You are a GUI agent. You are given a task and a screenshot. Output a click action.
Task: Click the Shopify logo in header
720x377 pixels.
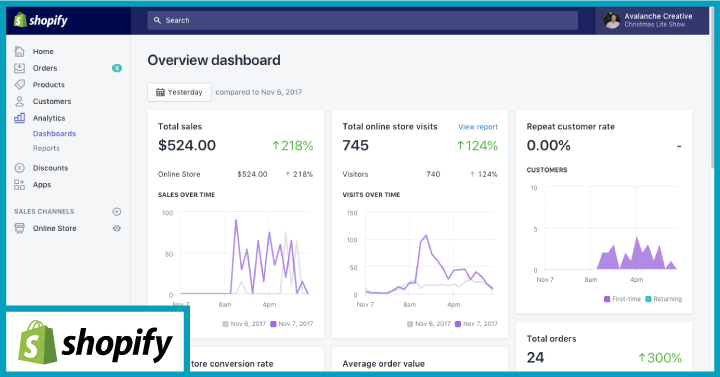click(x=40, y=20)
